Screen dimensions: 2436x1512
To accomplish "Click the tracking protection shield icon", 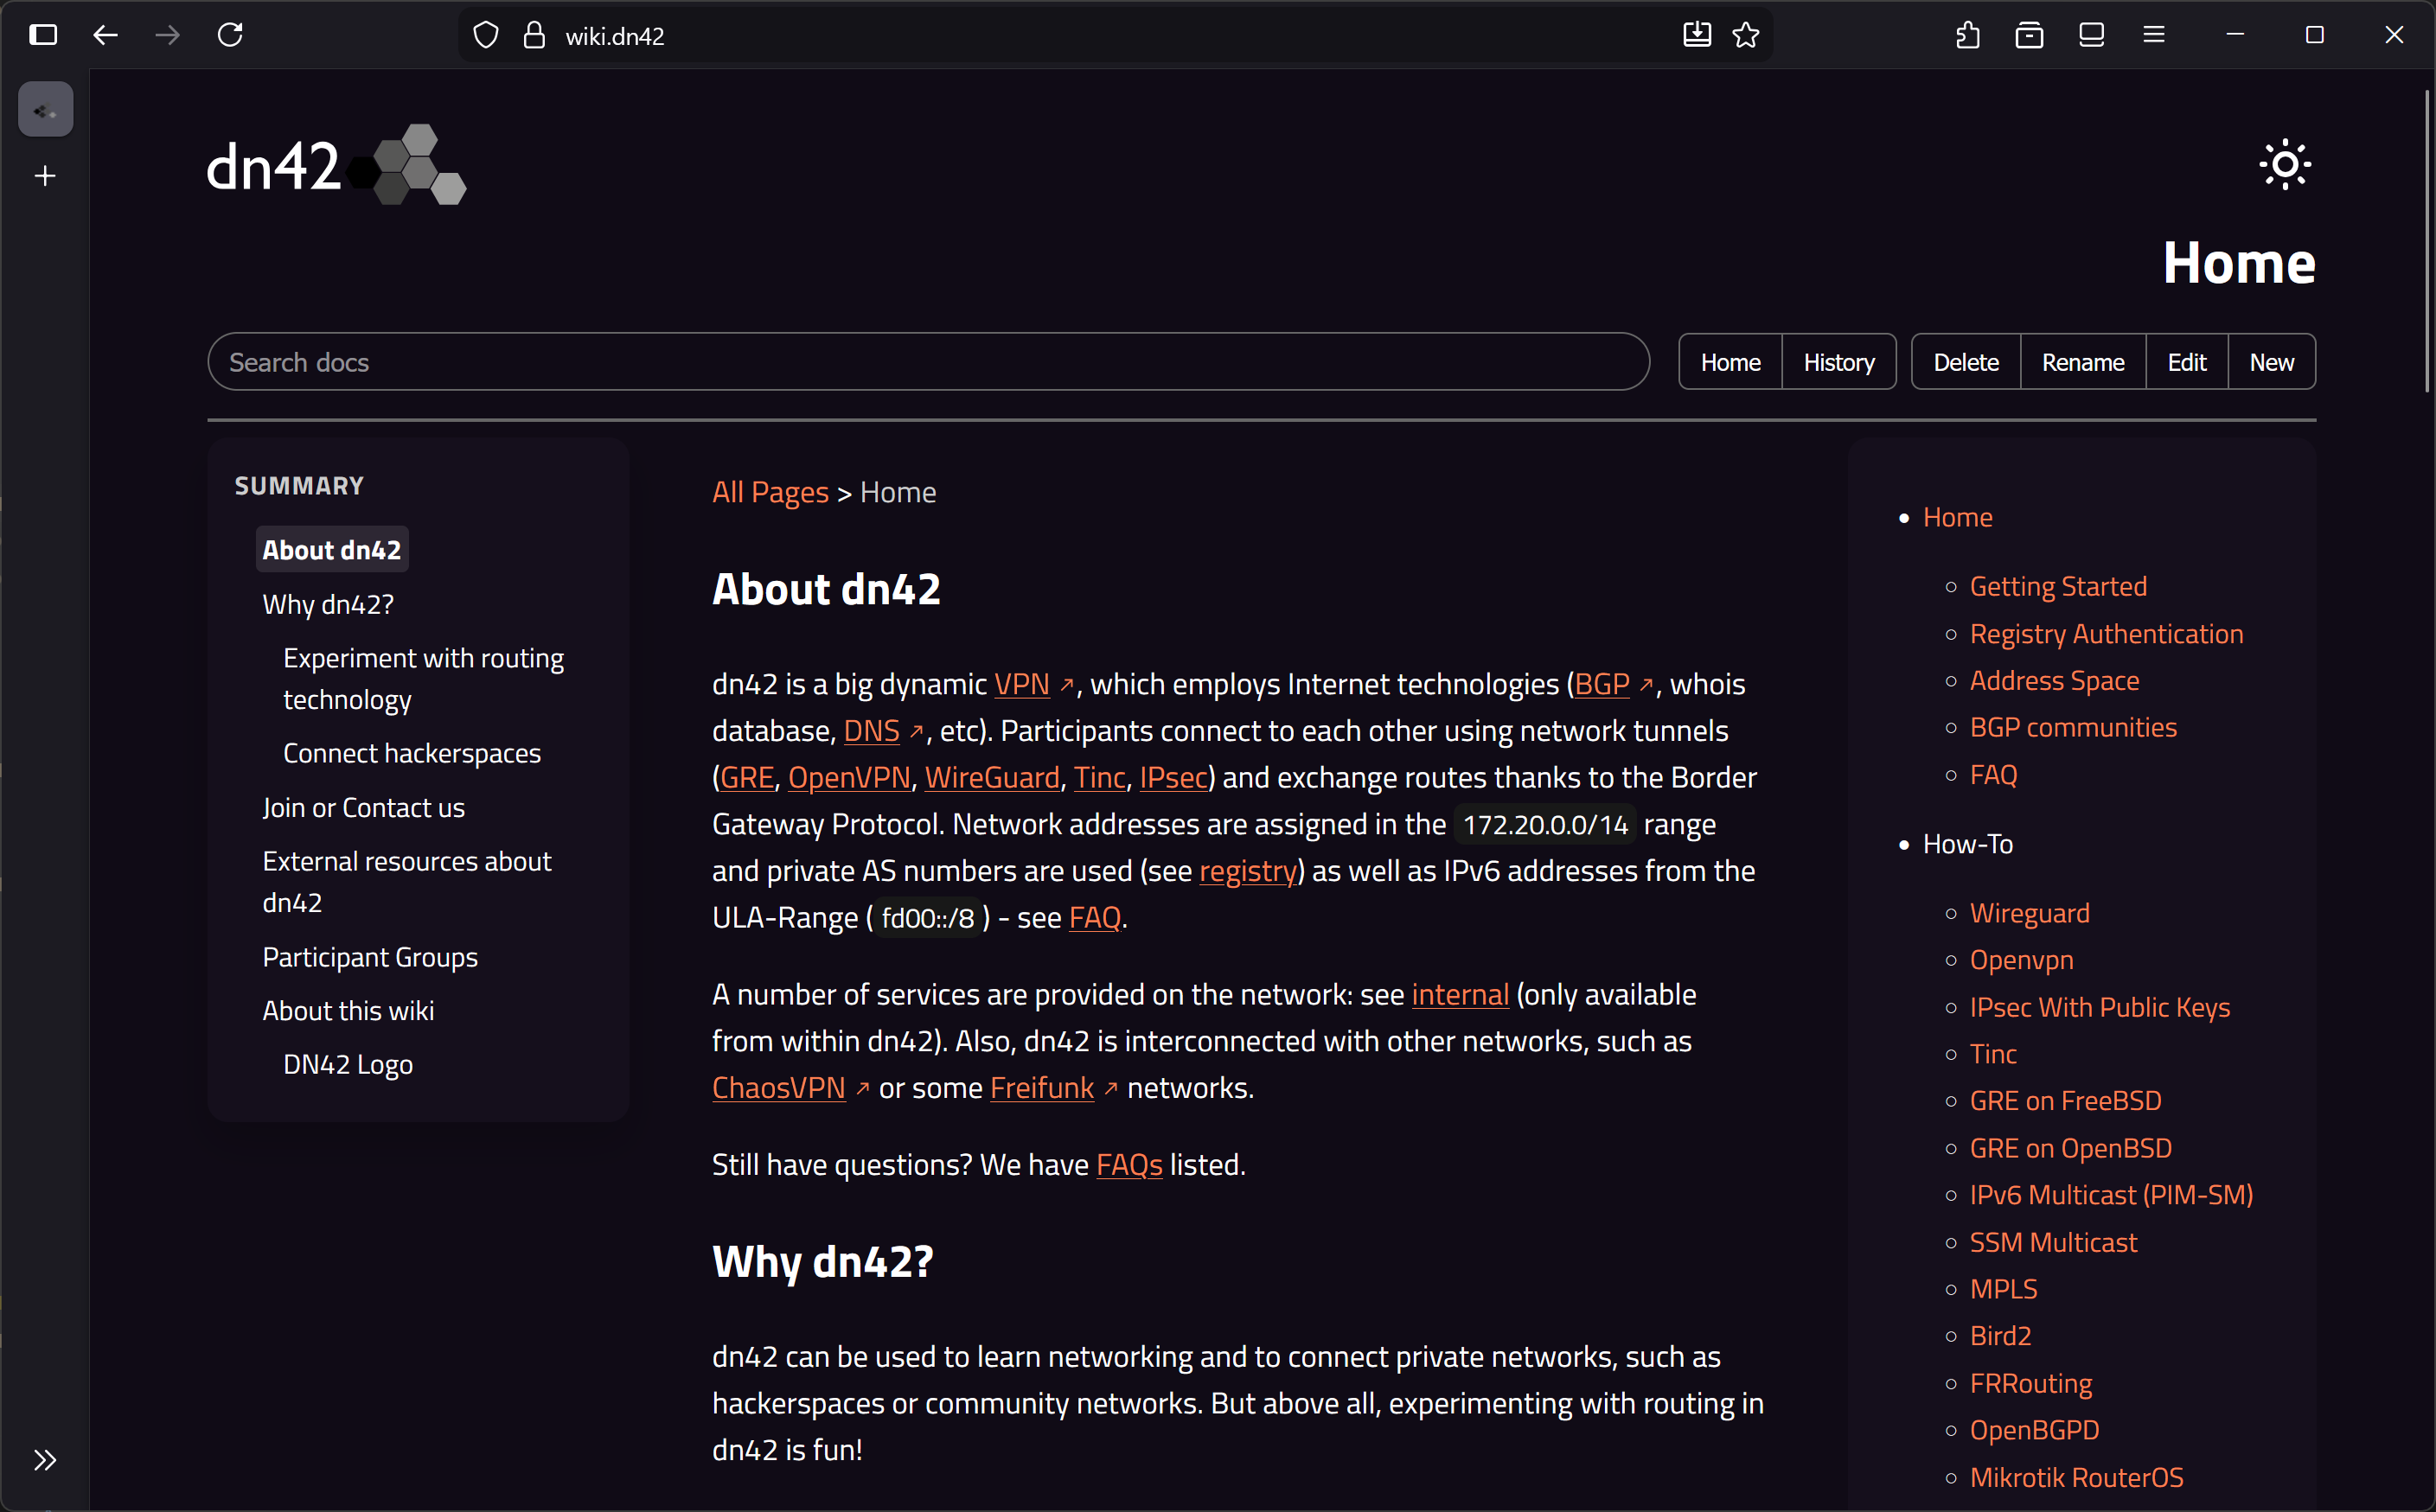I will pyautogui.click(x=485, y=34).
